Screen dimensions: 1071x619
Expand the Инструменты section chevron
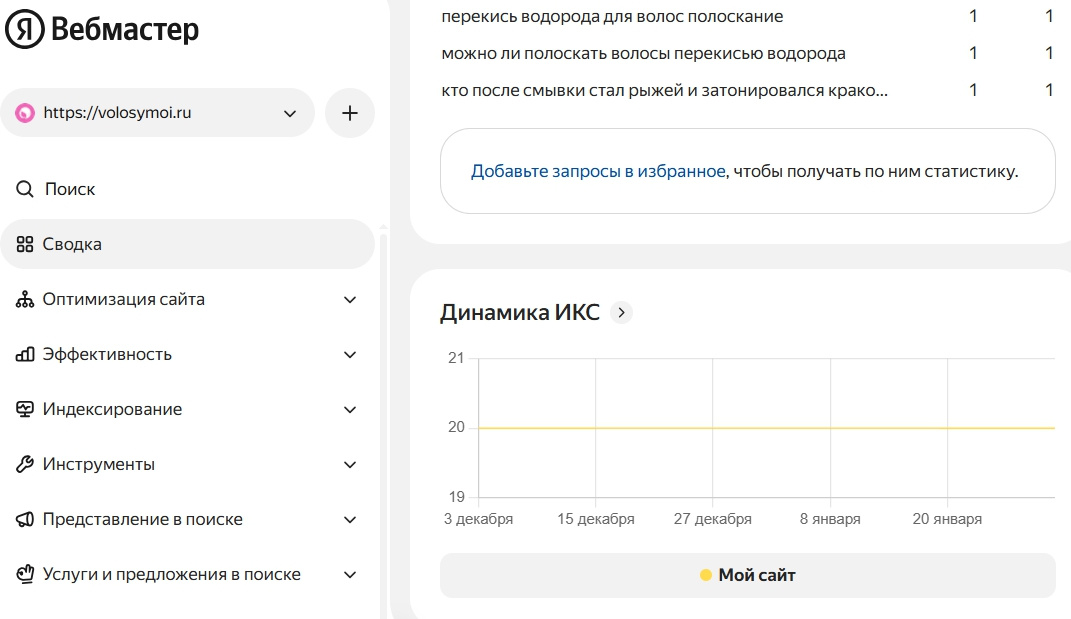(350, 464)
